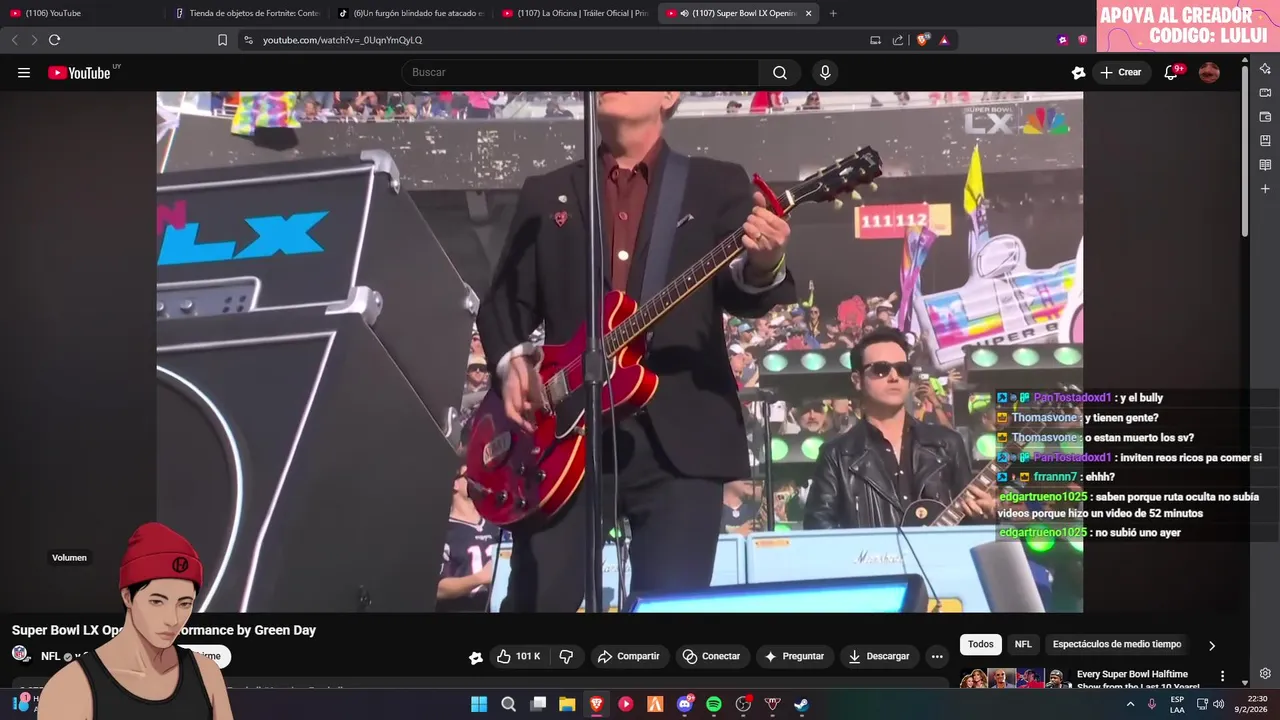This screenshot has height=720, width=1280.
Task: Select the NFL filter chip
Action: (x=1023, y=644)
